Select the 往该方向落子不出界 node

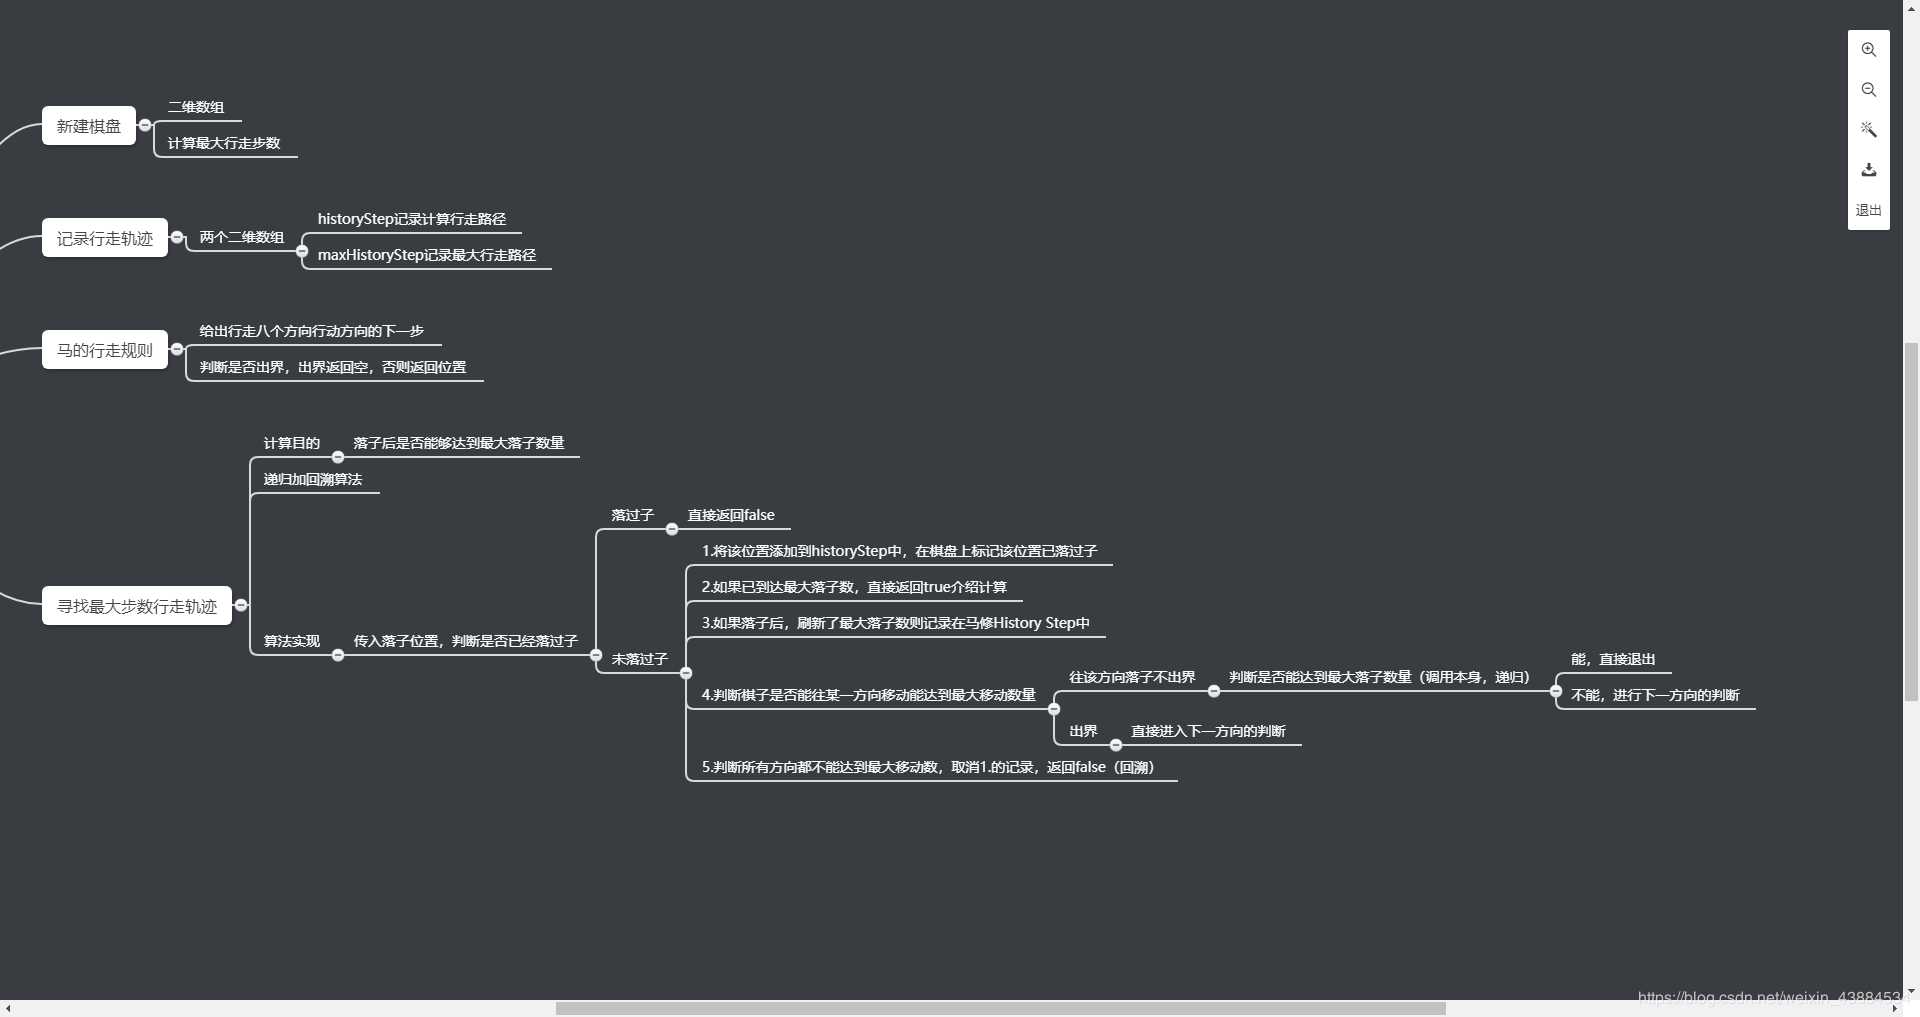1132,677
